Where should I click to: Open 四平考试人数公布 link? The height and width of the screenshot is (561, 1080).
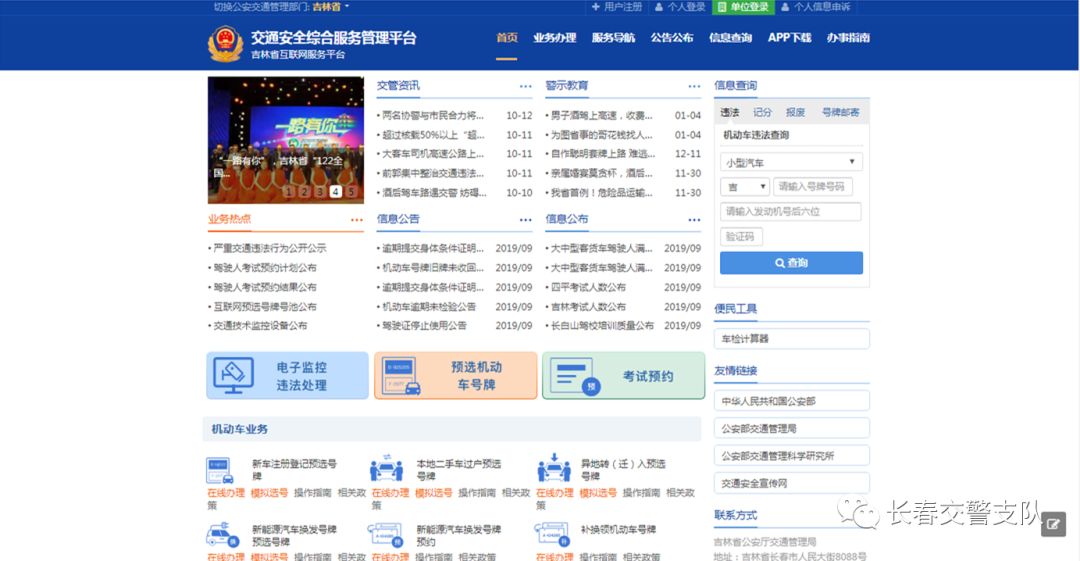(588, 287)
